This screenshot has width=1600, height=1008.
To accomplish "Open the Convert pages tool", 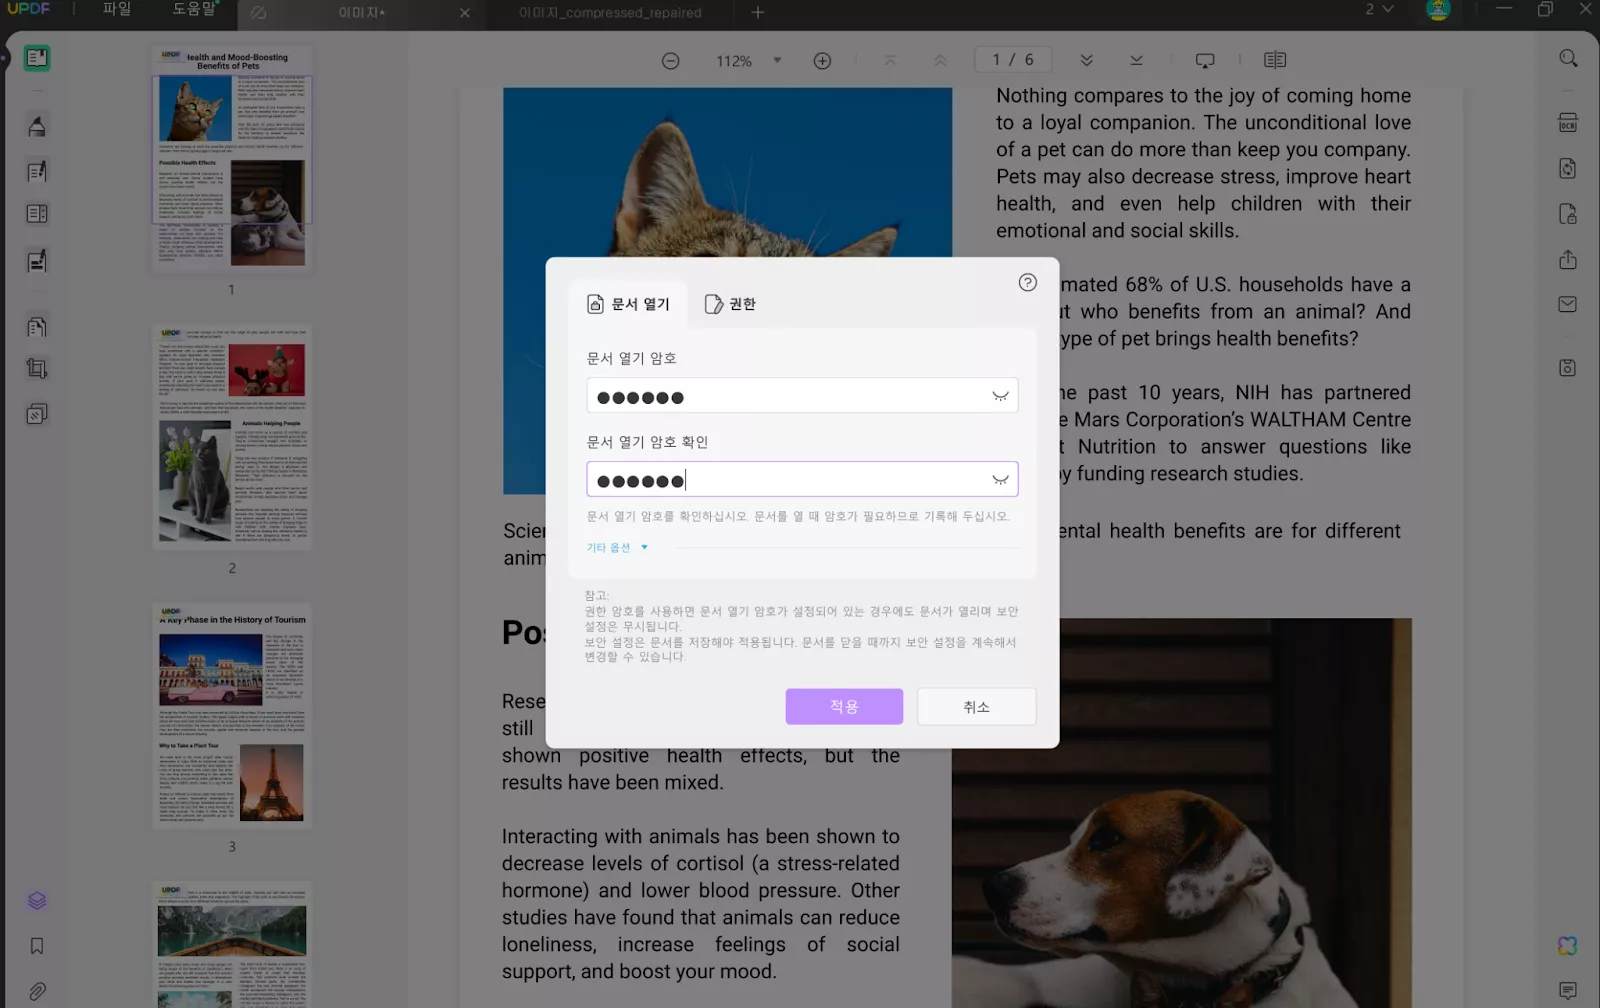I will click(x=37, y=327).
